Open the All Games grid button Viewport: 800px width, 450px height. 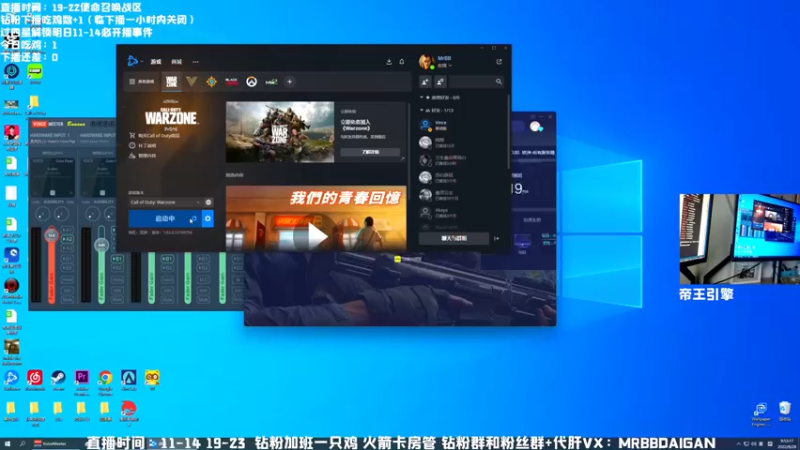pos(142,82)
